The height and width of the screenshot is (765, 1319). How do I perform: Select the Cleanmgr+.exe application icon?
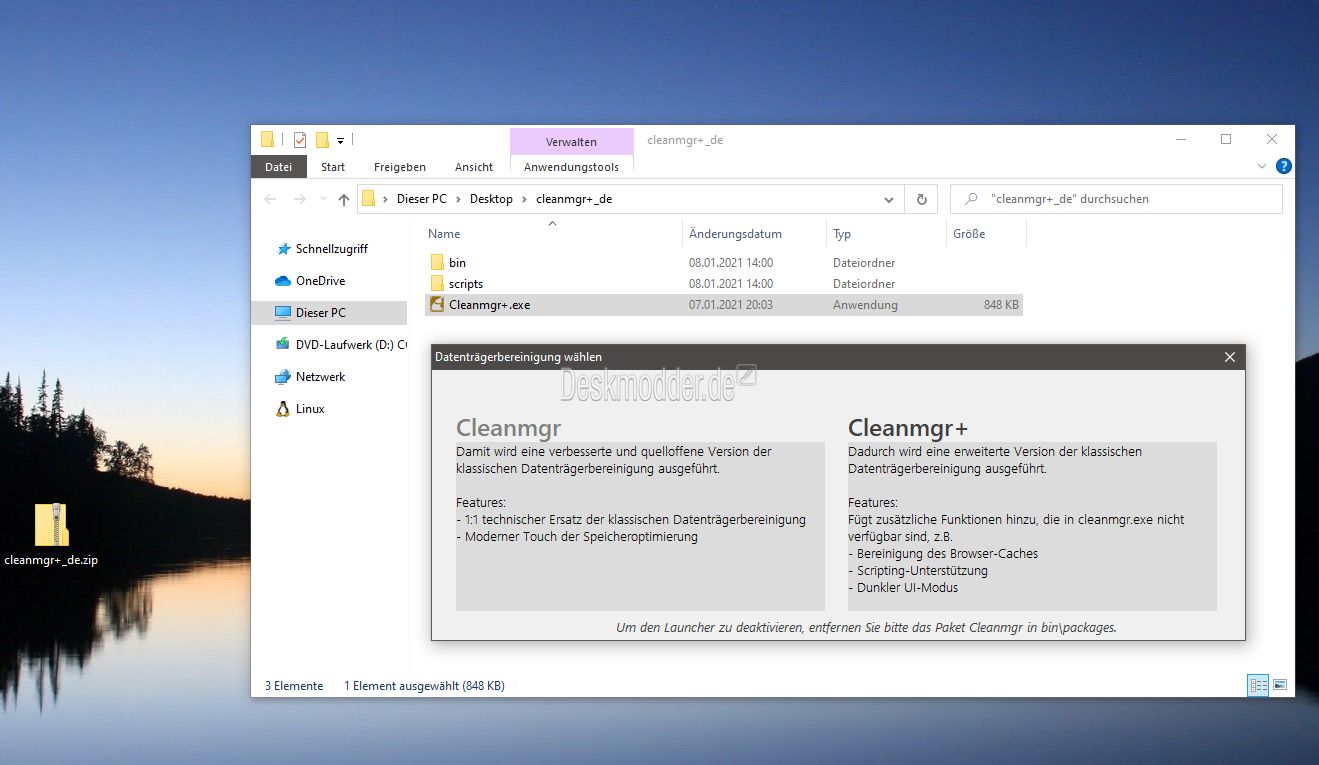pos(436,305)
